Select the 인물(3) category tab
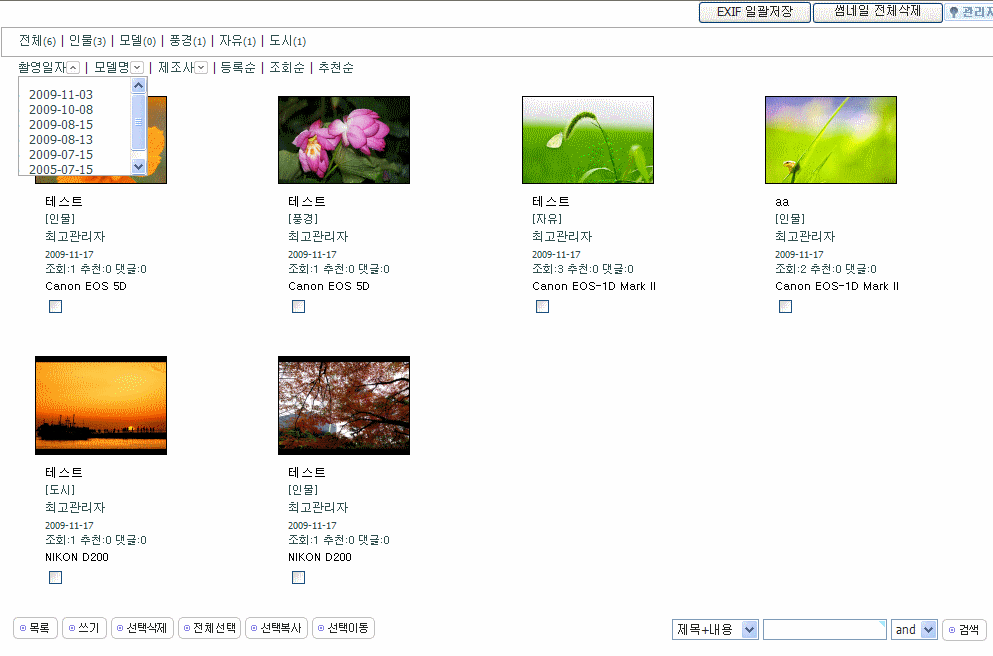Image resolution: width=993 pixels, height=656 pixels. 87,41
